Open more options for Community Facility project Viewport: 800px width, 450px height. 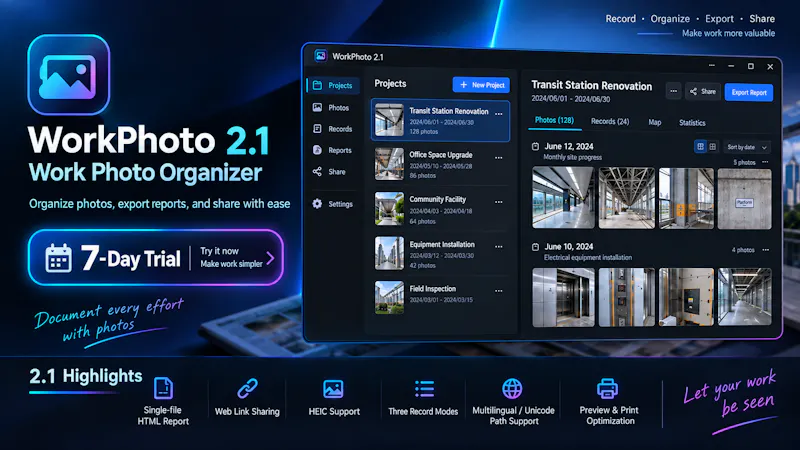(498, 203)
